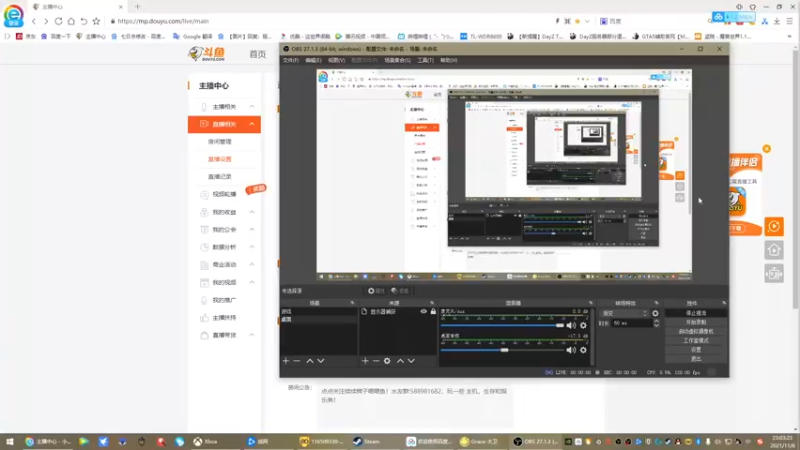Screen dimensions: 800x450
Task: Expand the 直播带货 sidebar section
Action: tap(252, 335)
